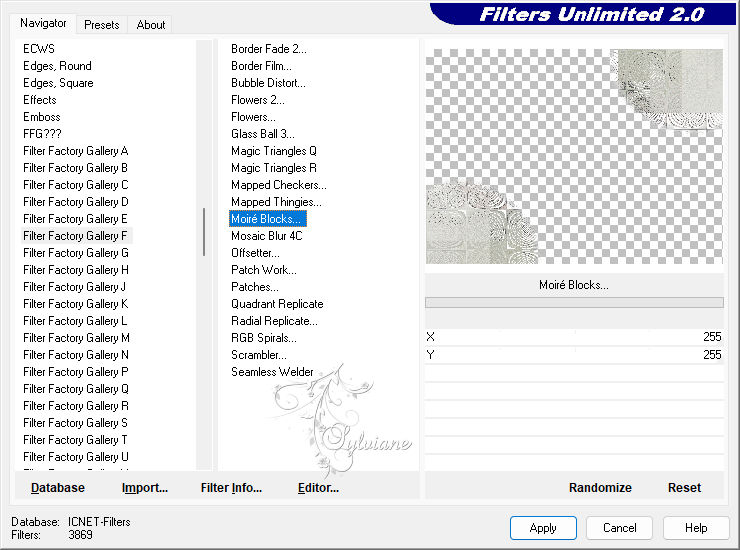Select Filter Factory Gallery E
Viewport: 740px width, 550px height.
pyautogui.click(x=76, y=219)
